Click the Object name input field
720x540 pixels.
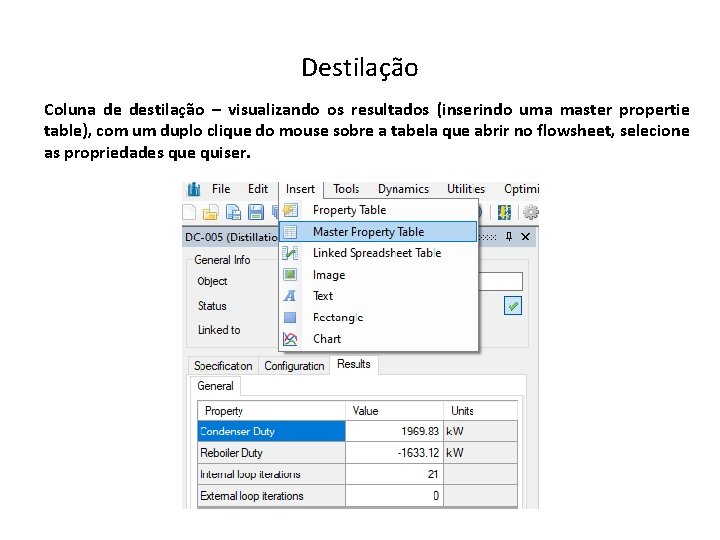(x=500, y=281)
